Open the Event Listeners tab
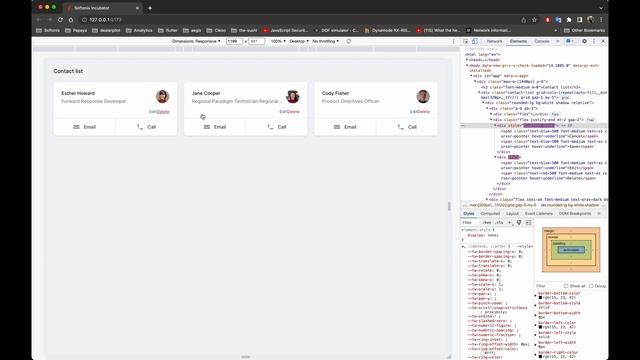The image size is (640, 360). click(x=538, y=213)
